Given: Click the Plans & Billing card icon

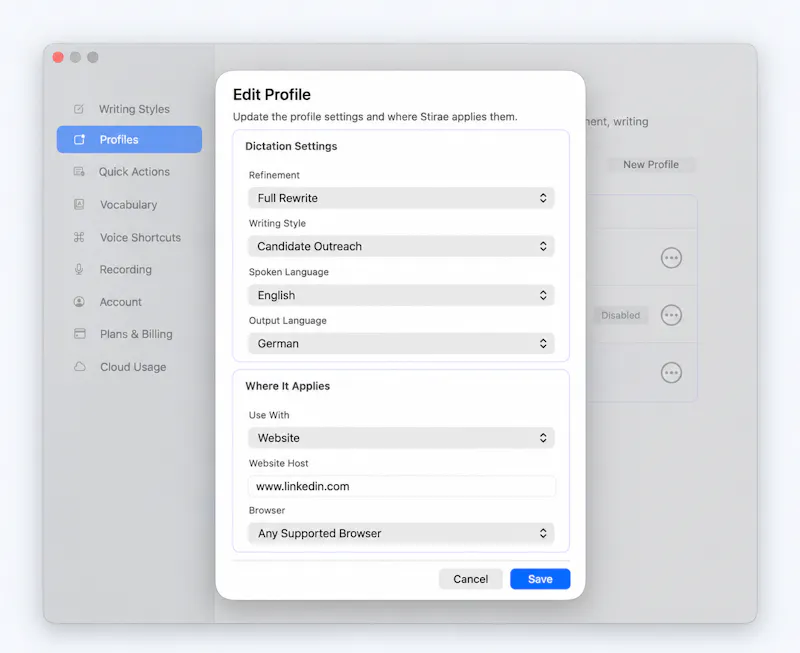Looking at the screenshot, I should tap(80, 334).
